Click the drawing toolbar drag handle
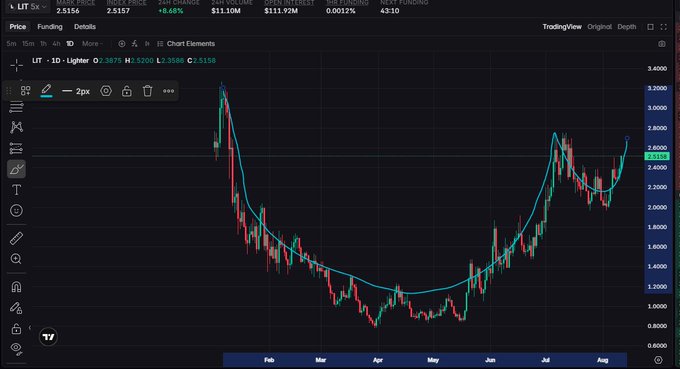Screen dimensions: 680x369 (x=9, y=91)
